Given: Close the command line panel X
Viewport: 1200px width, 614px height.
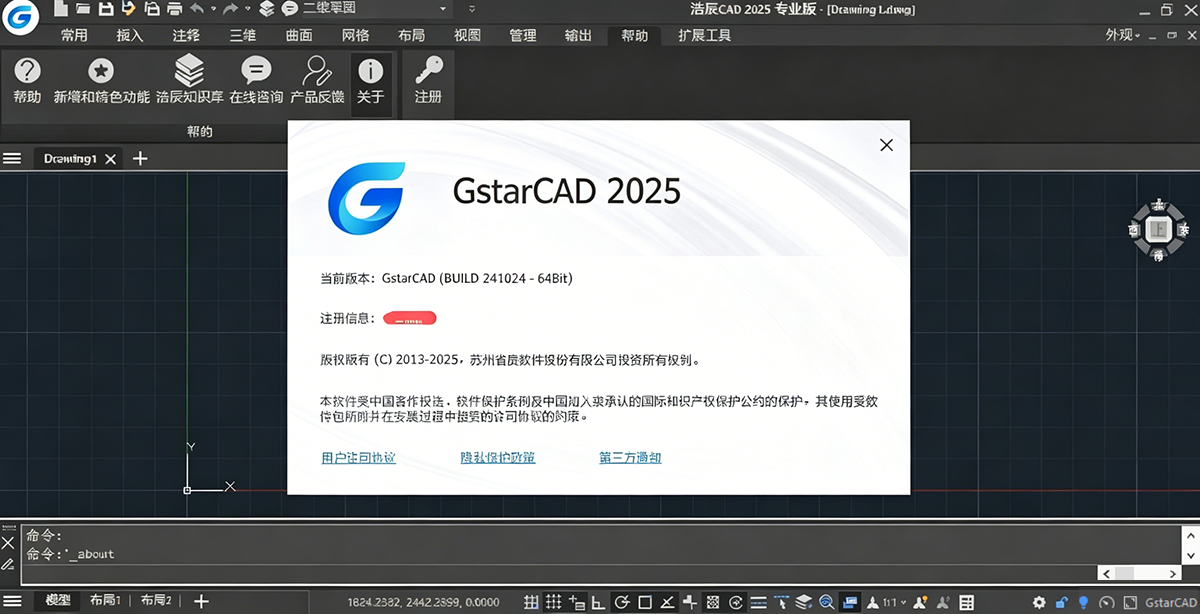Looking at the screenshot, I should point(8,543).
